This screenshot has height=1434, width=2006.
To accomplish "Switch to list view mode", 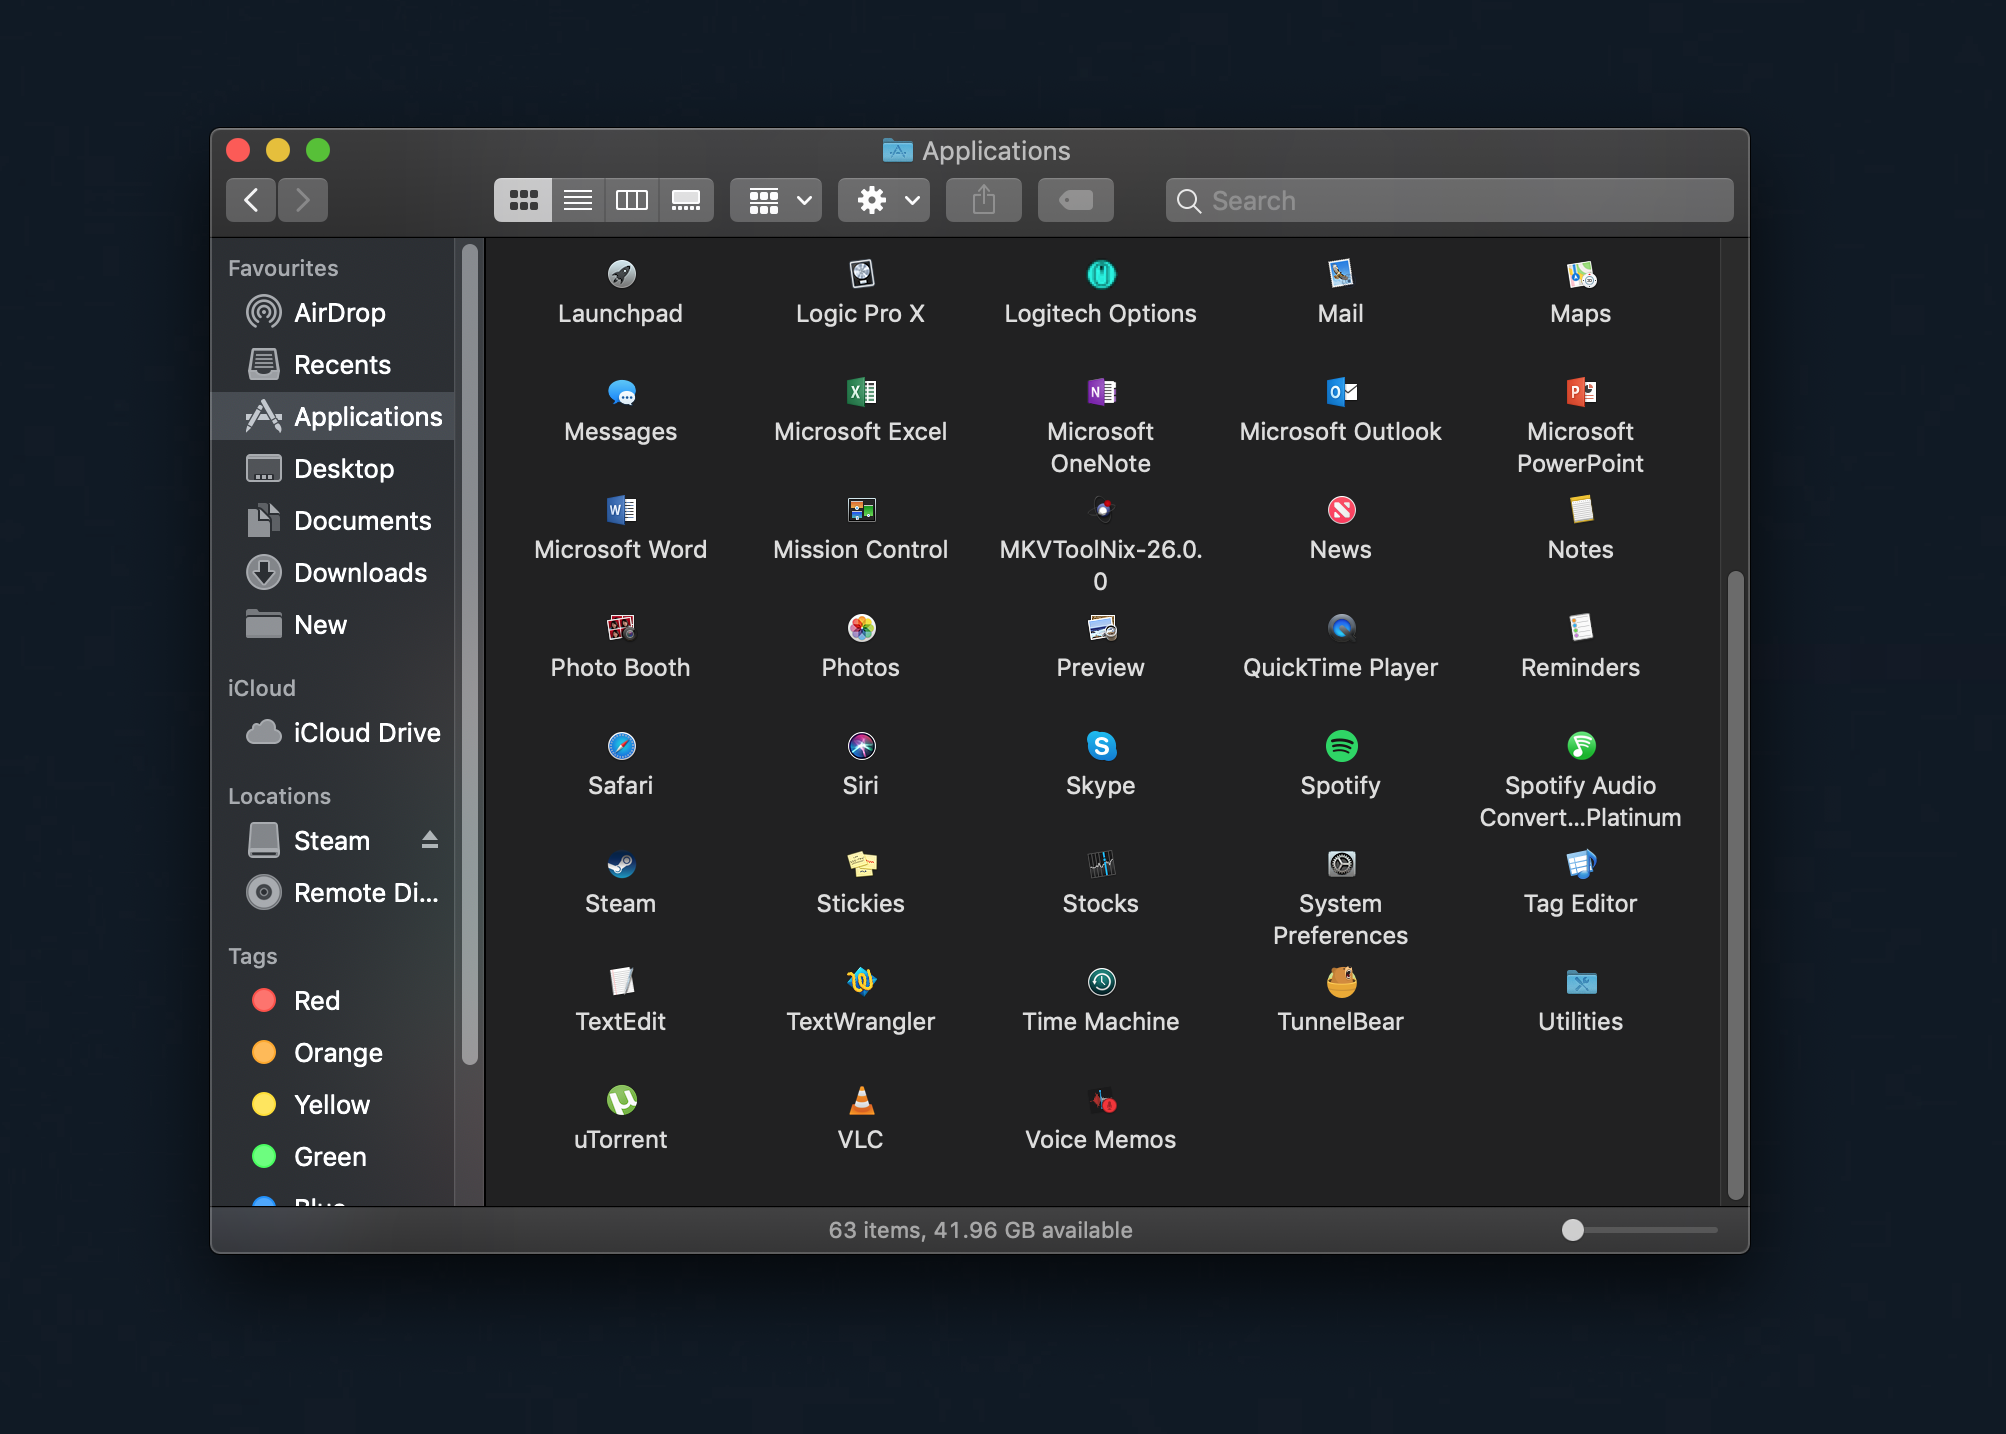I will click(x=577, y=200).
